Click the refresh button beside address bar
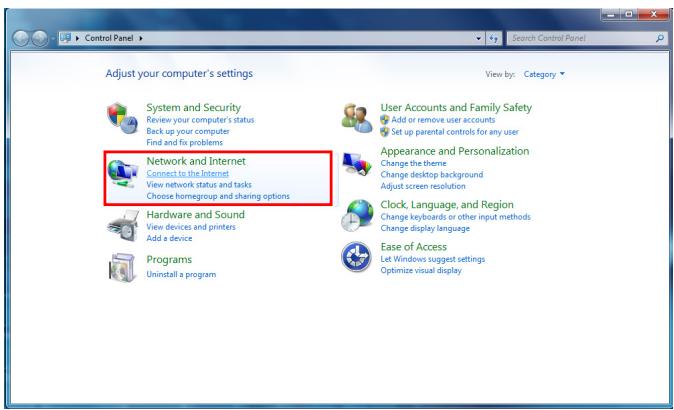Viewport: 674px width, 410px height. (493, 38)
